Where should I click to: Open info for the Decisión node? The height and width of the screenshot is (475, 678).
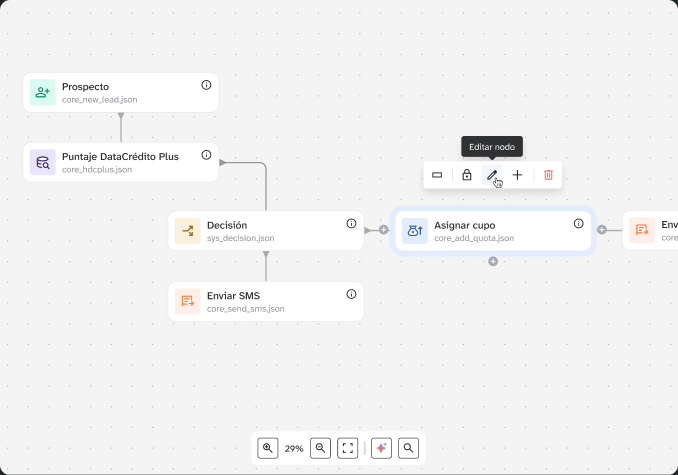pyautogui.click(x=351, y=223)
